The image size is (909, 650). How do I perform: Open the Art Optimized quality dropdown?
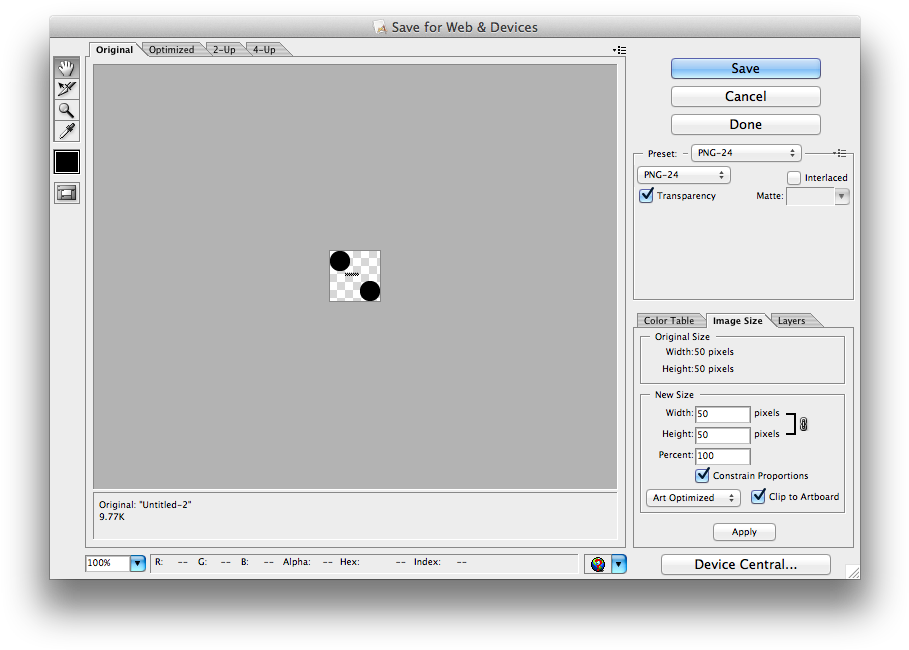click(x=692, y=497)
